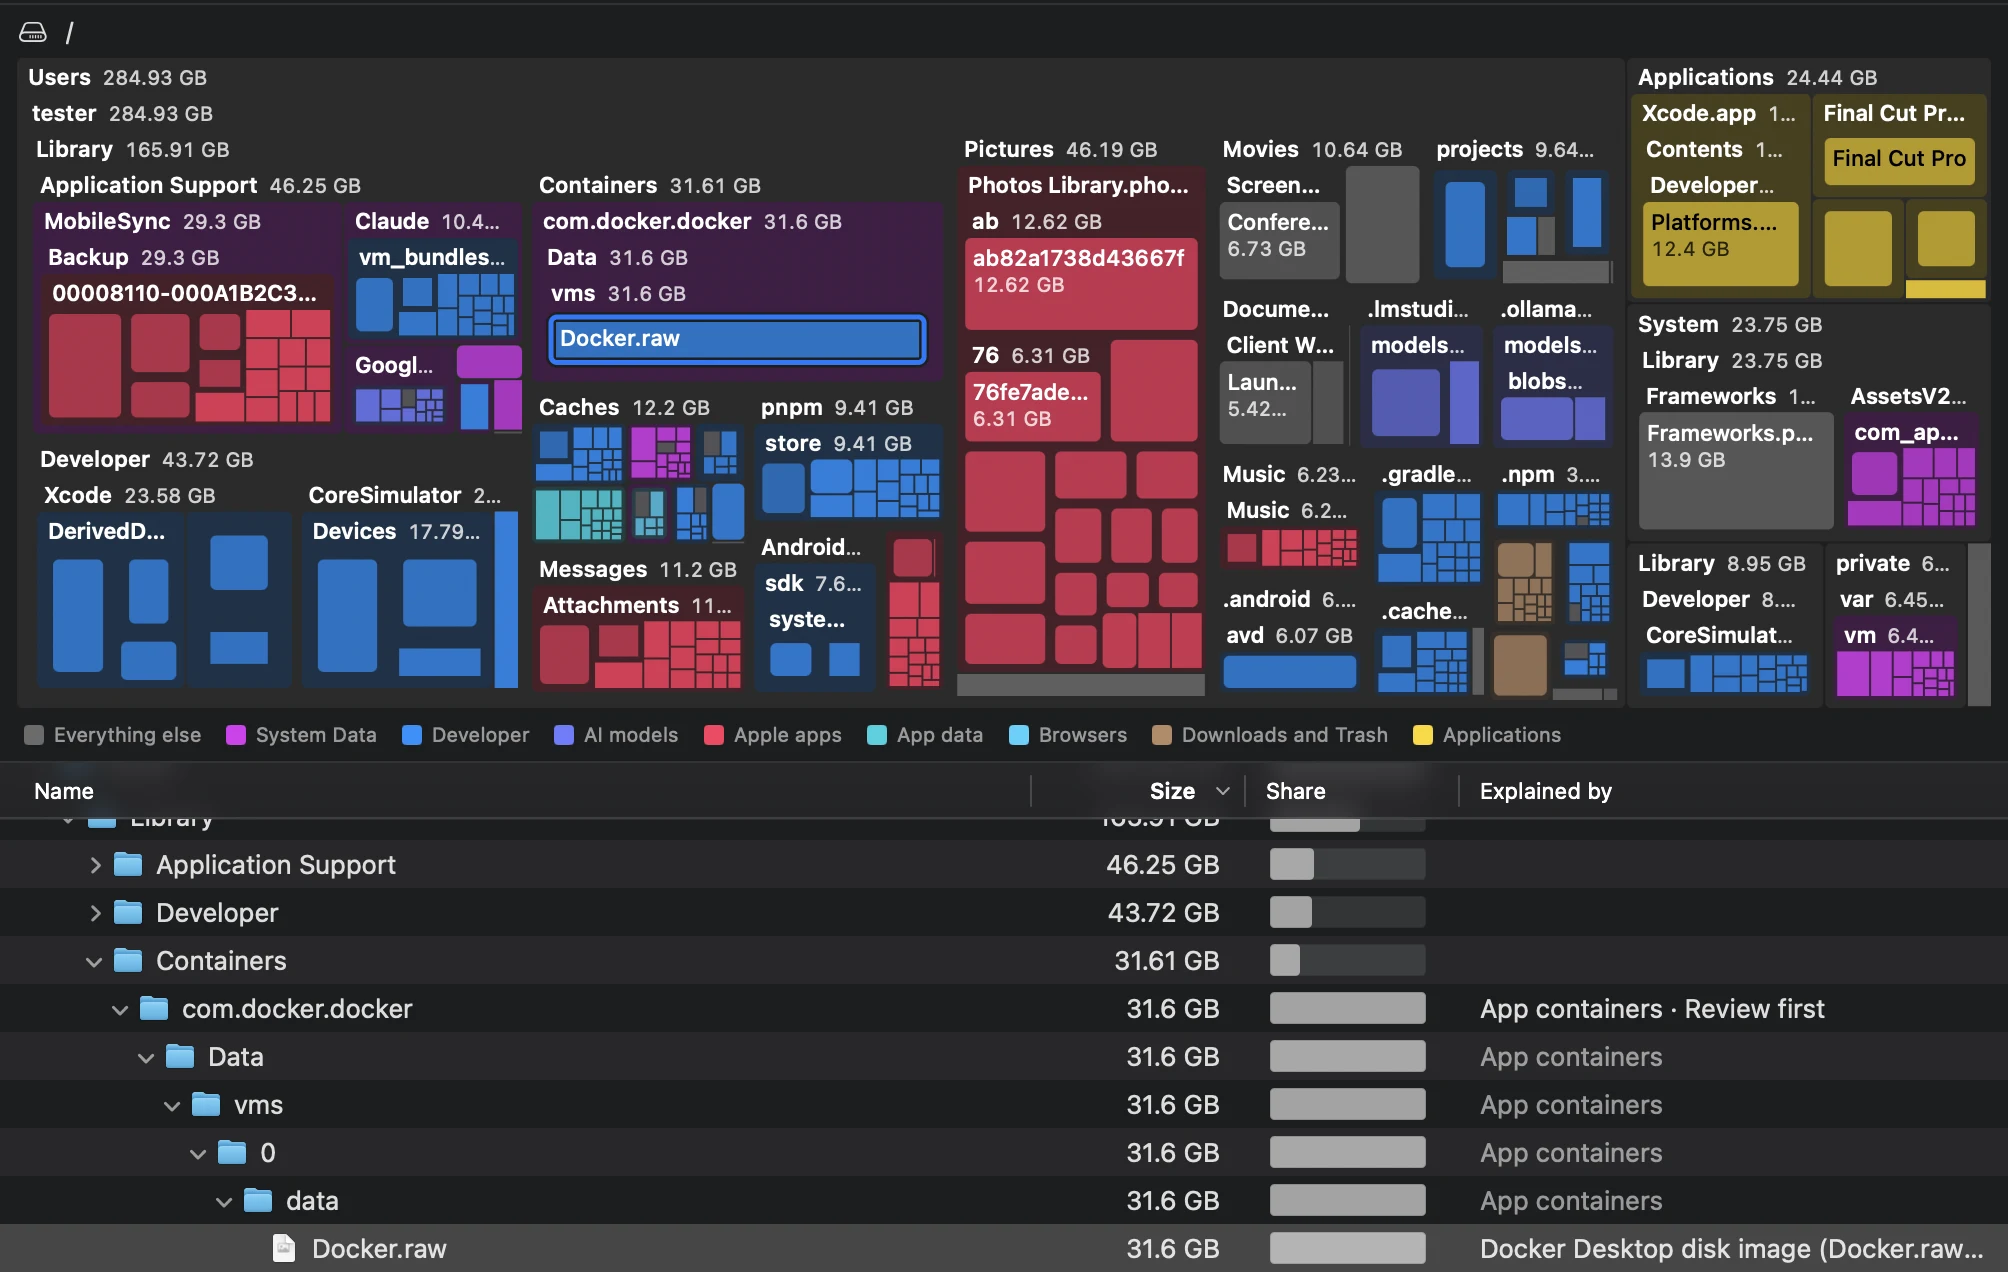Click the Messages 11.2 GB treemap header

tap(637, 569)
